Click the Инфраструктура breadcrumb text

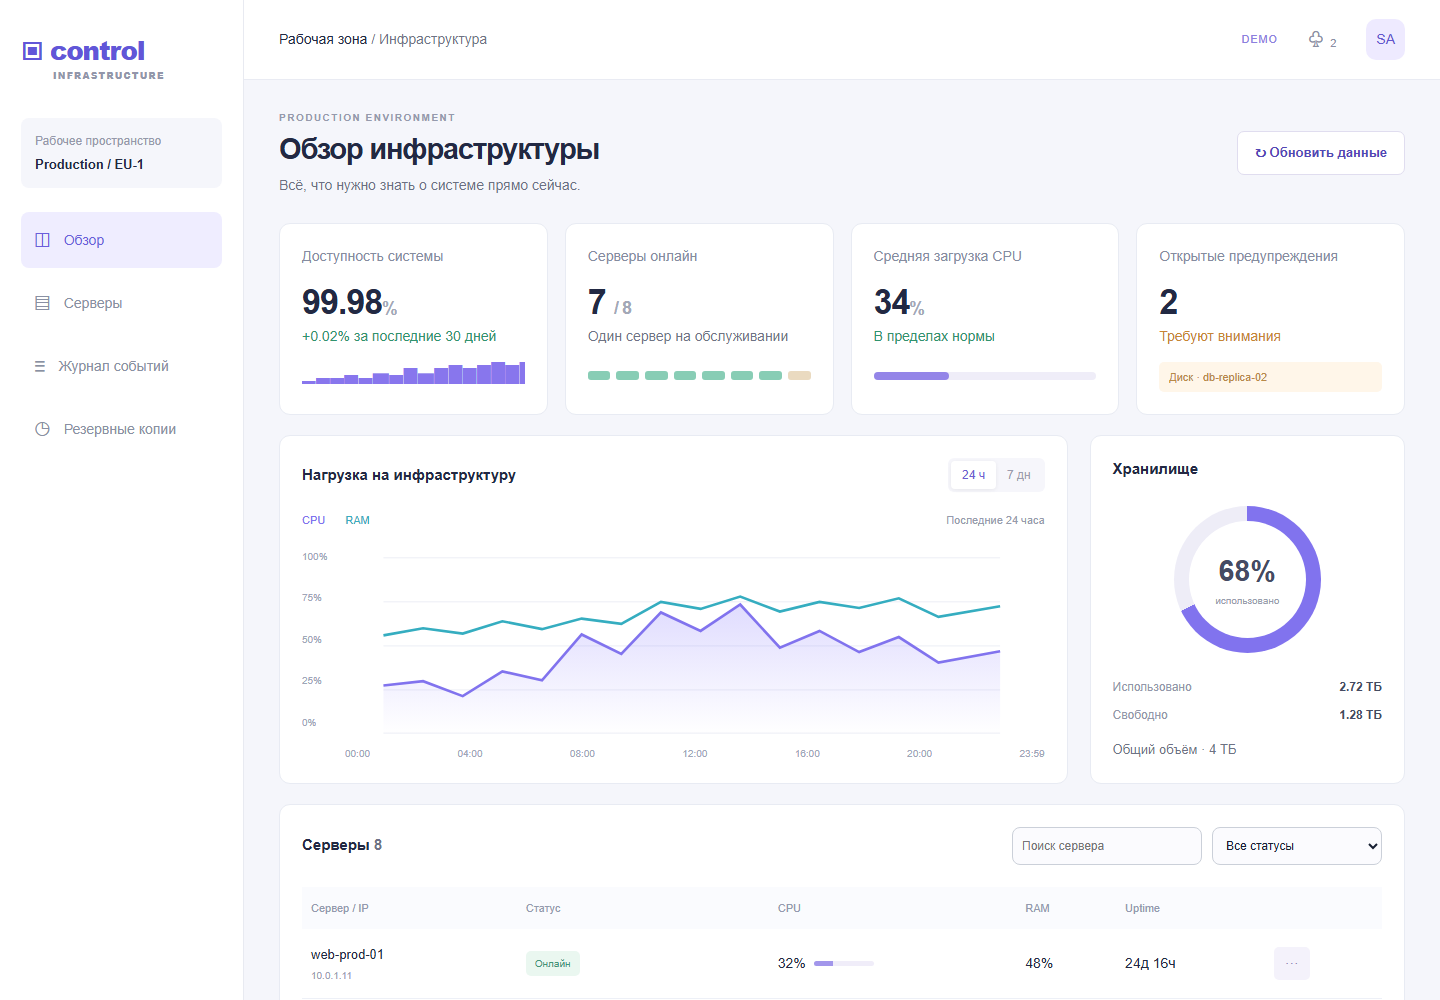(x=433, y=39)
